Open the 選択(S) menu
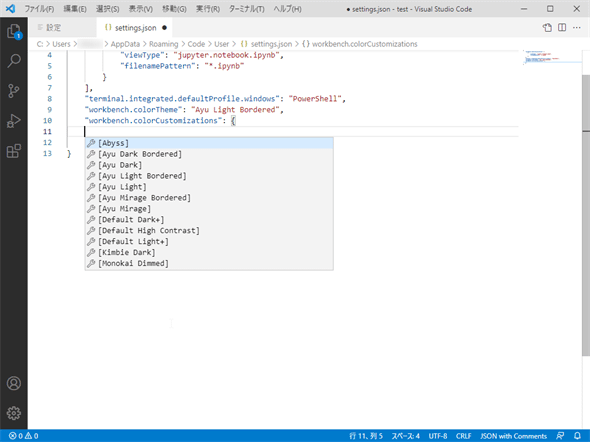The width and height of the screenshot is (590, 442). point(107,9)
